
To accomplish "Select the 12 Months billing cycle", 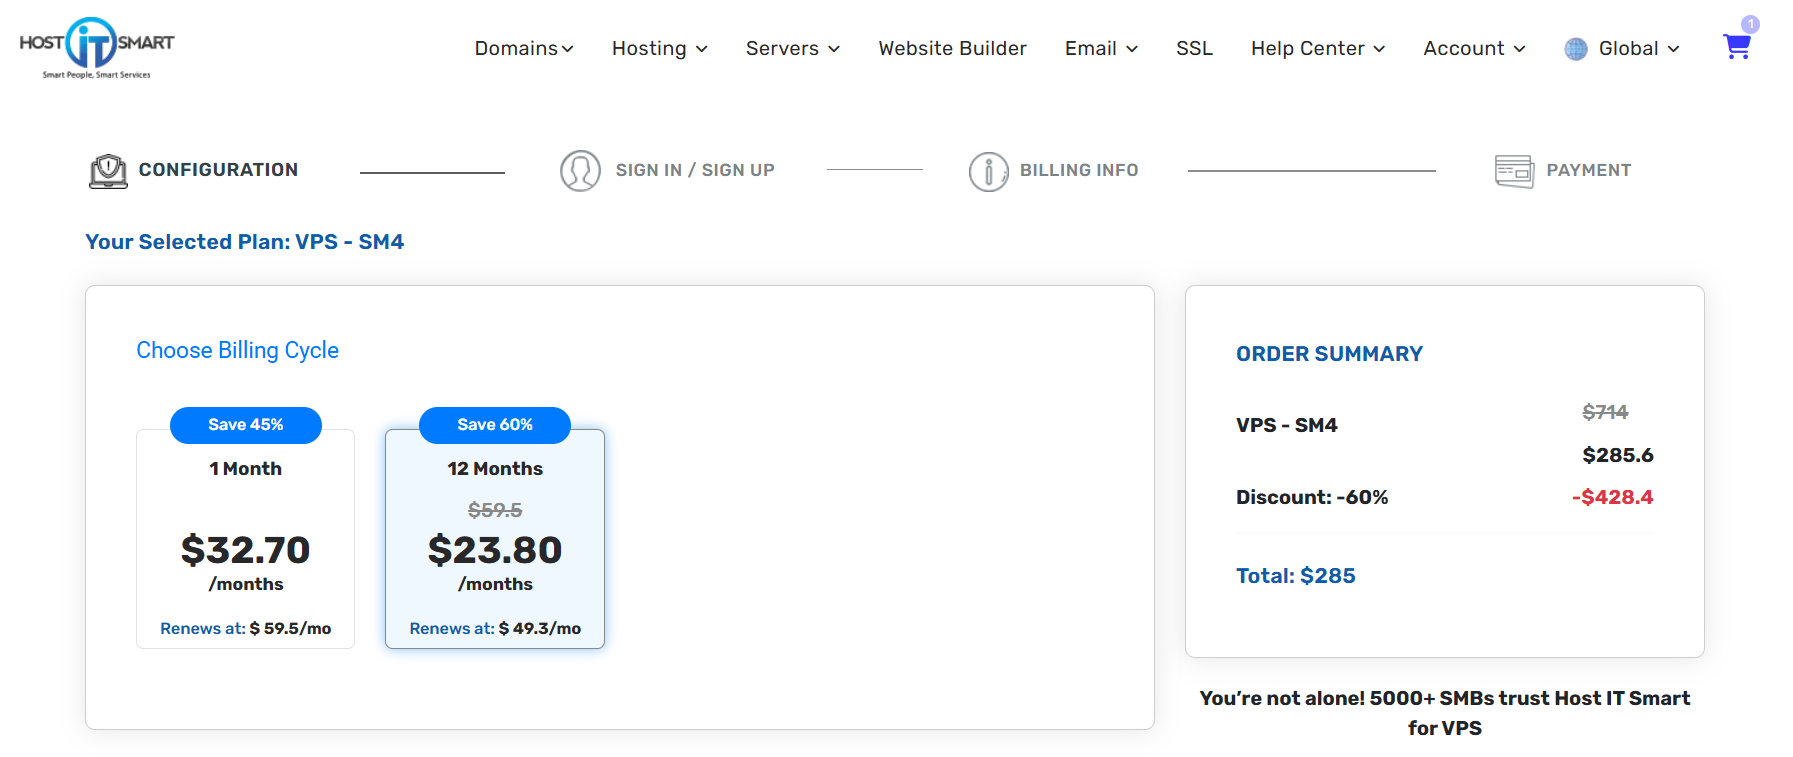I will coord(495,539).
